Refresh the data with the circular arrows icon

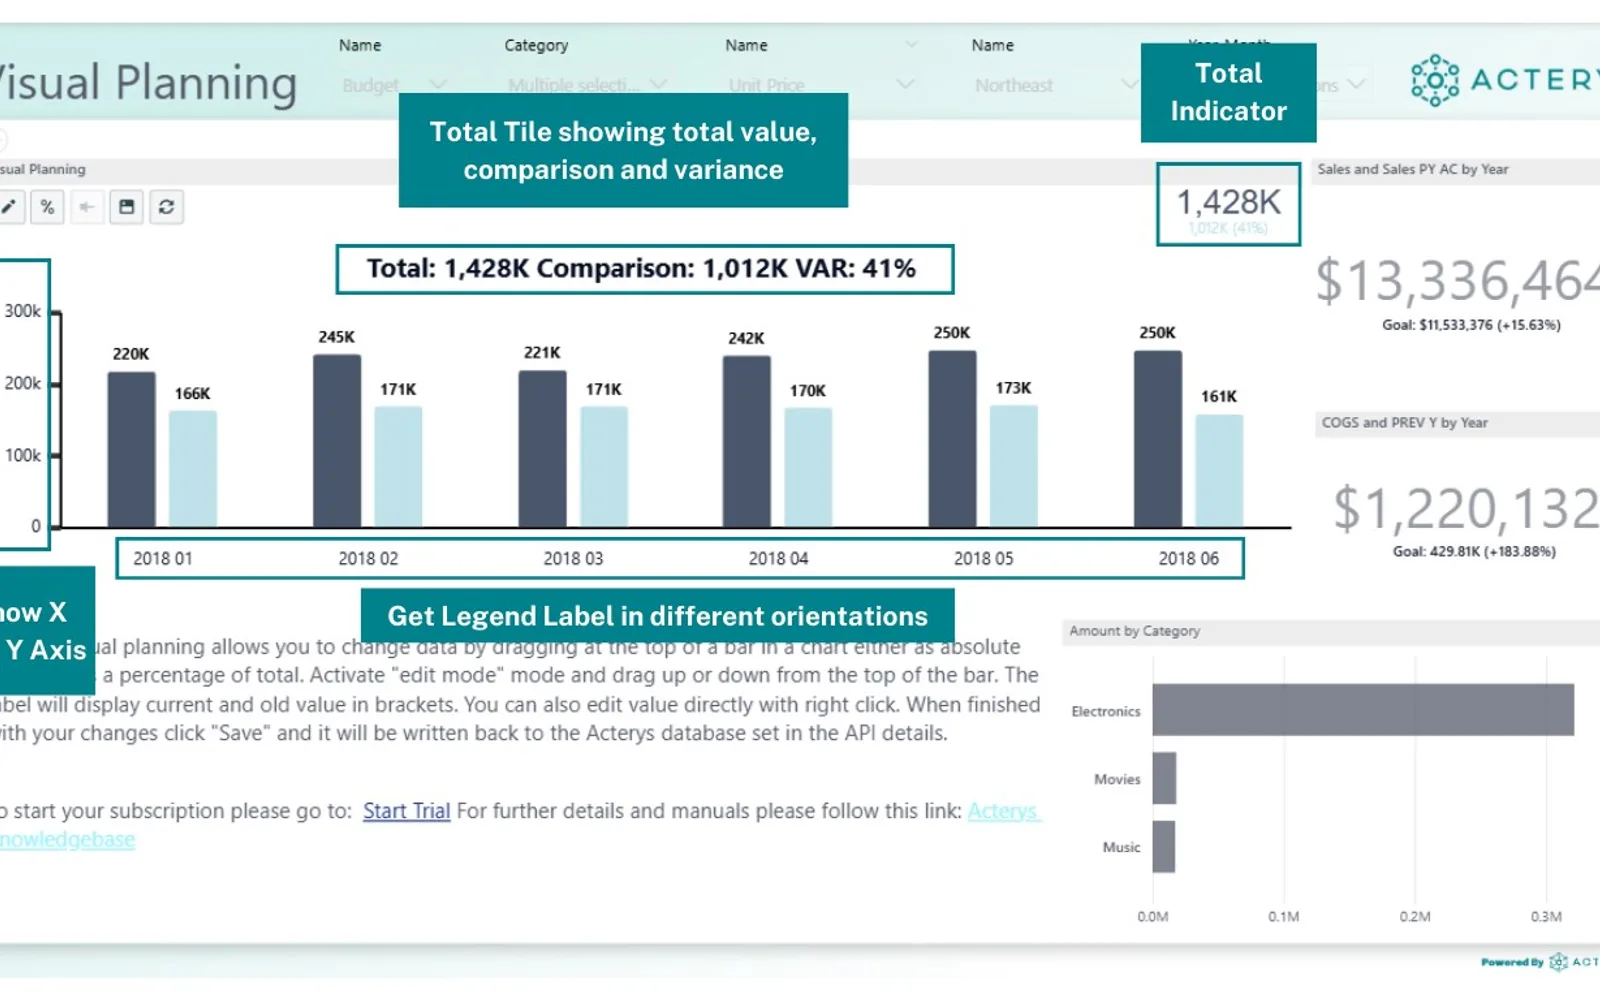(166, 207)
